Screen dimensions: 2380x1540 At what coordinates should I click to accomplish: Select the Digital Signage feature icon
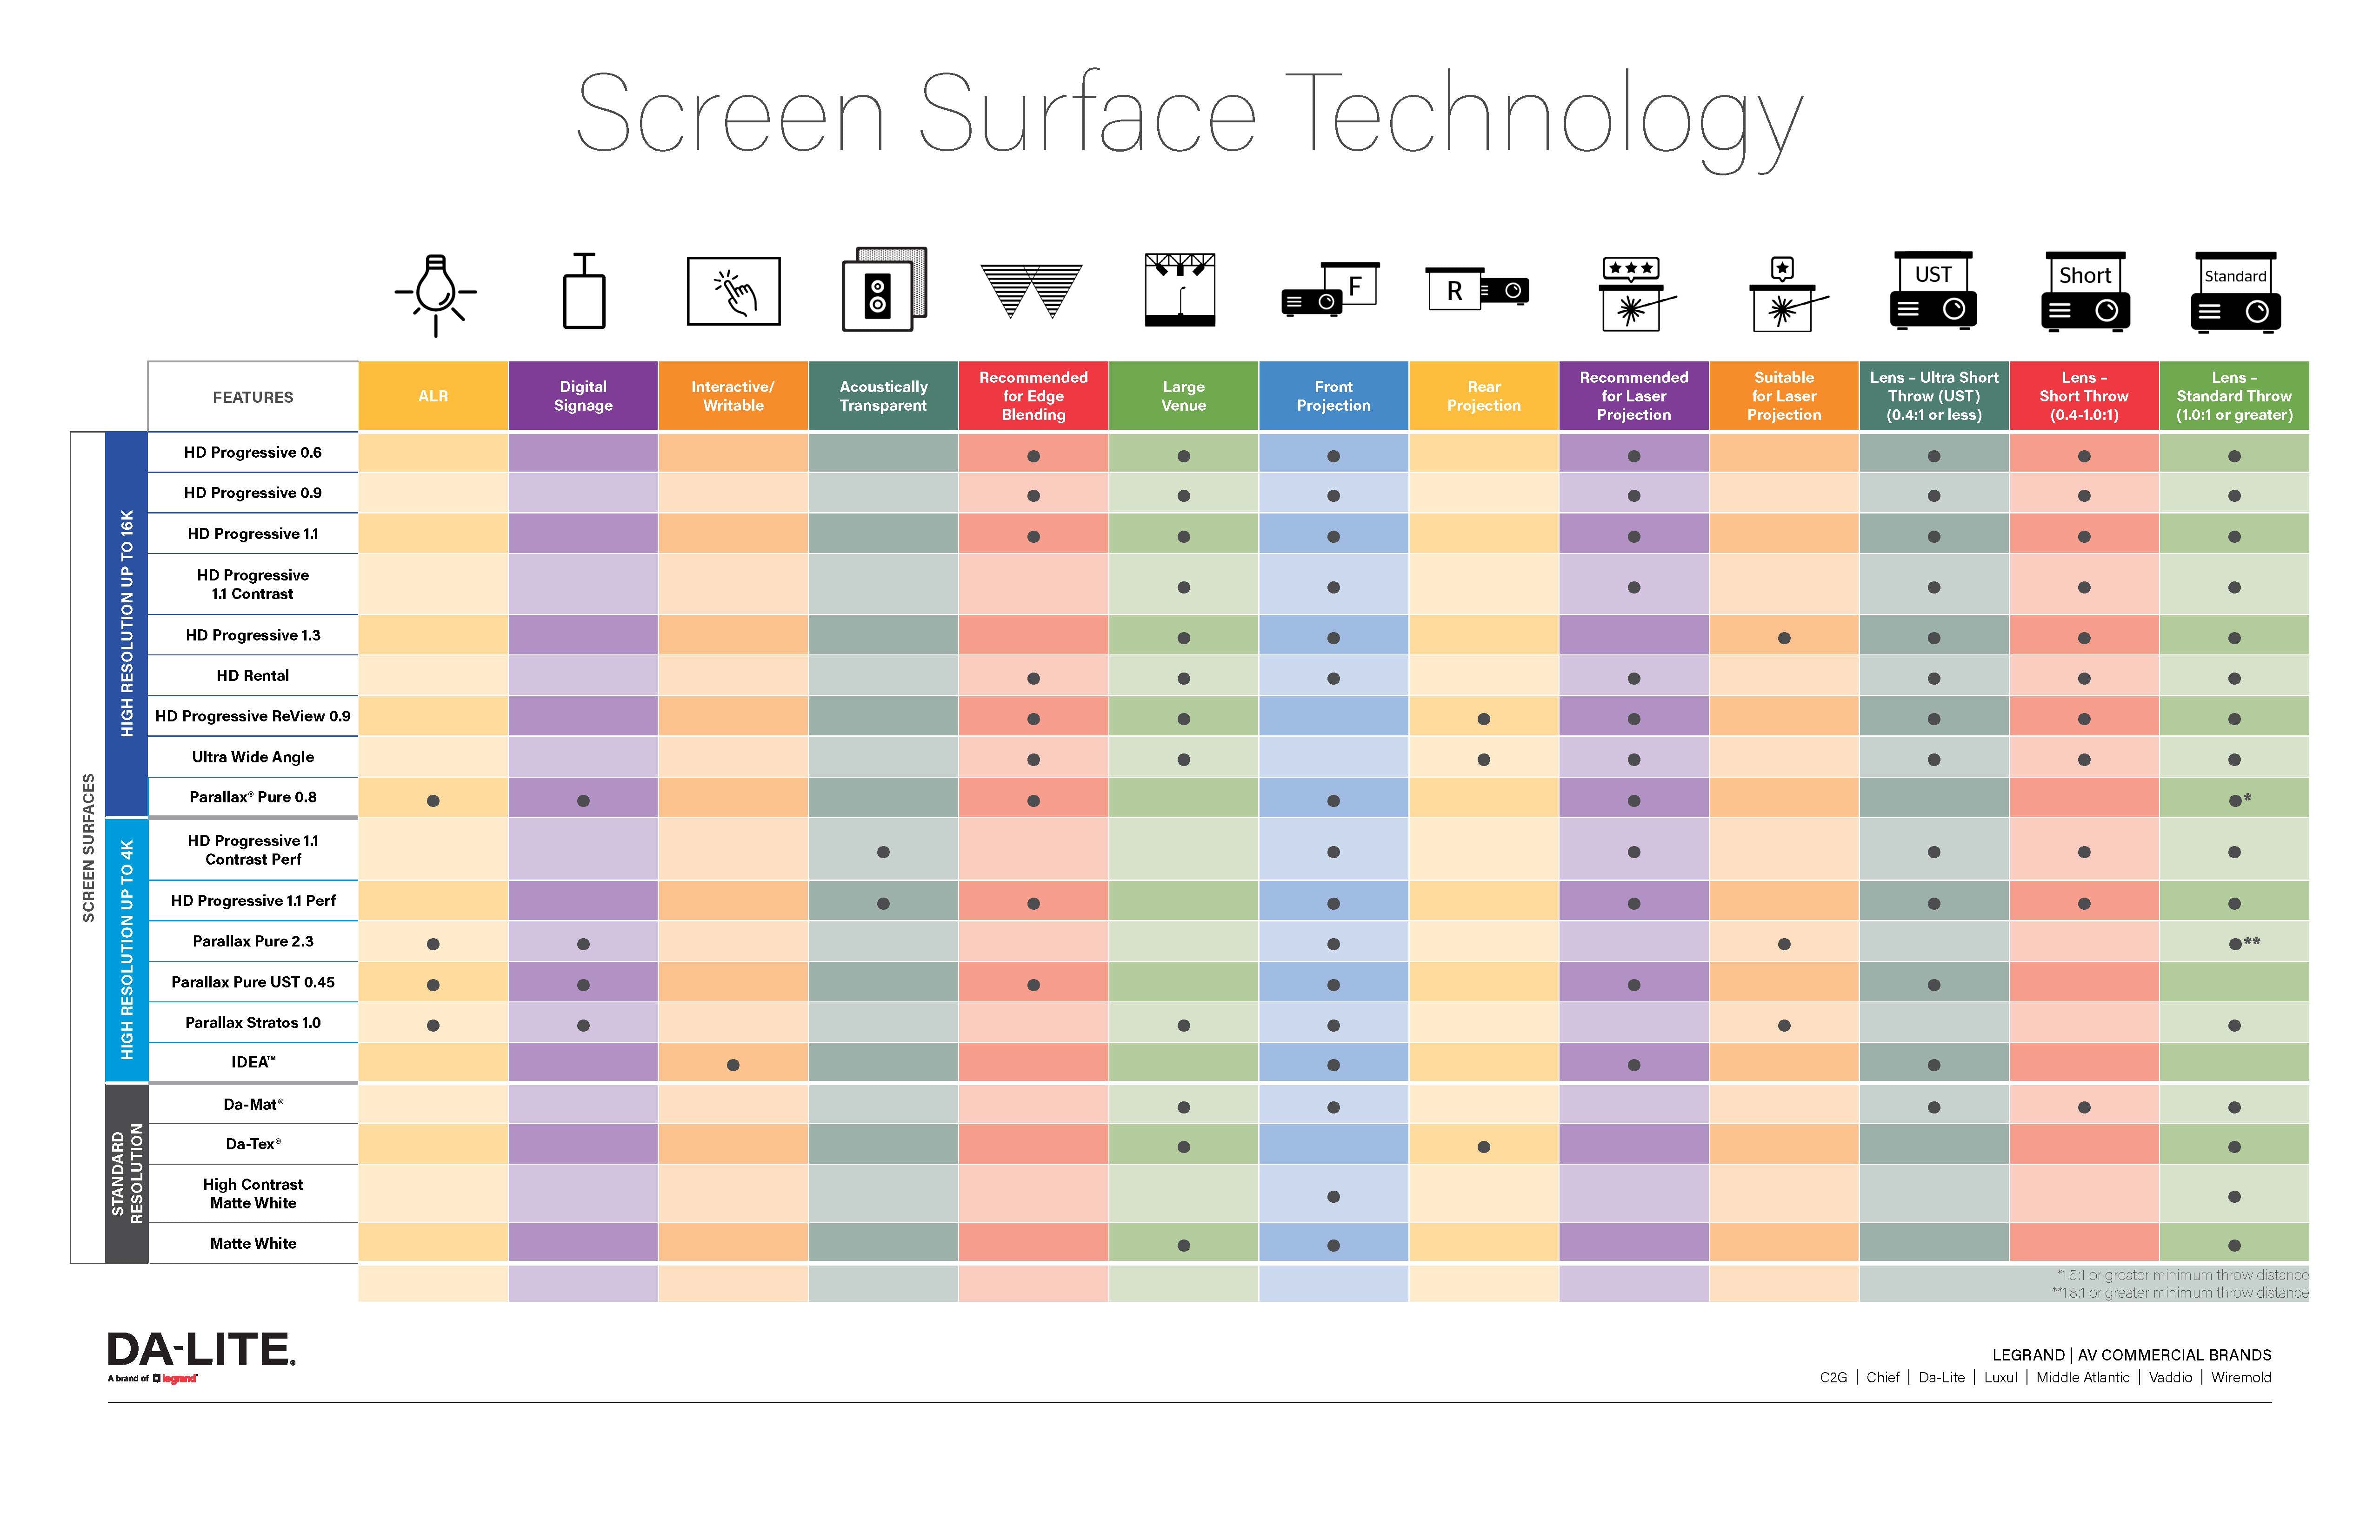581,304
